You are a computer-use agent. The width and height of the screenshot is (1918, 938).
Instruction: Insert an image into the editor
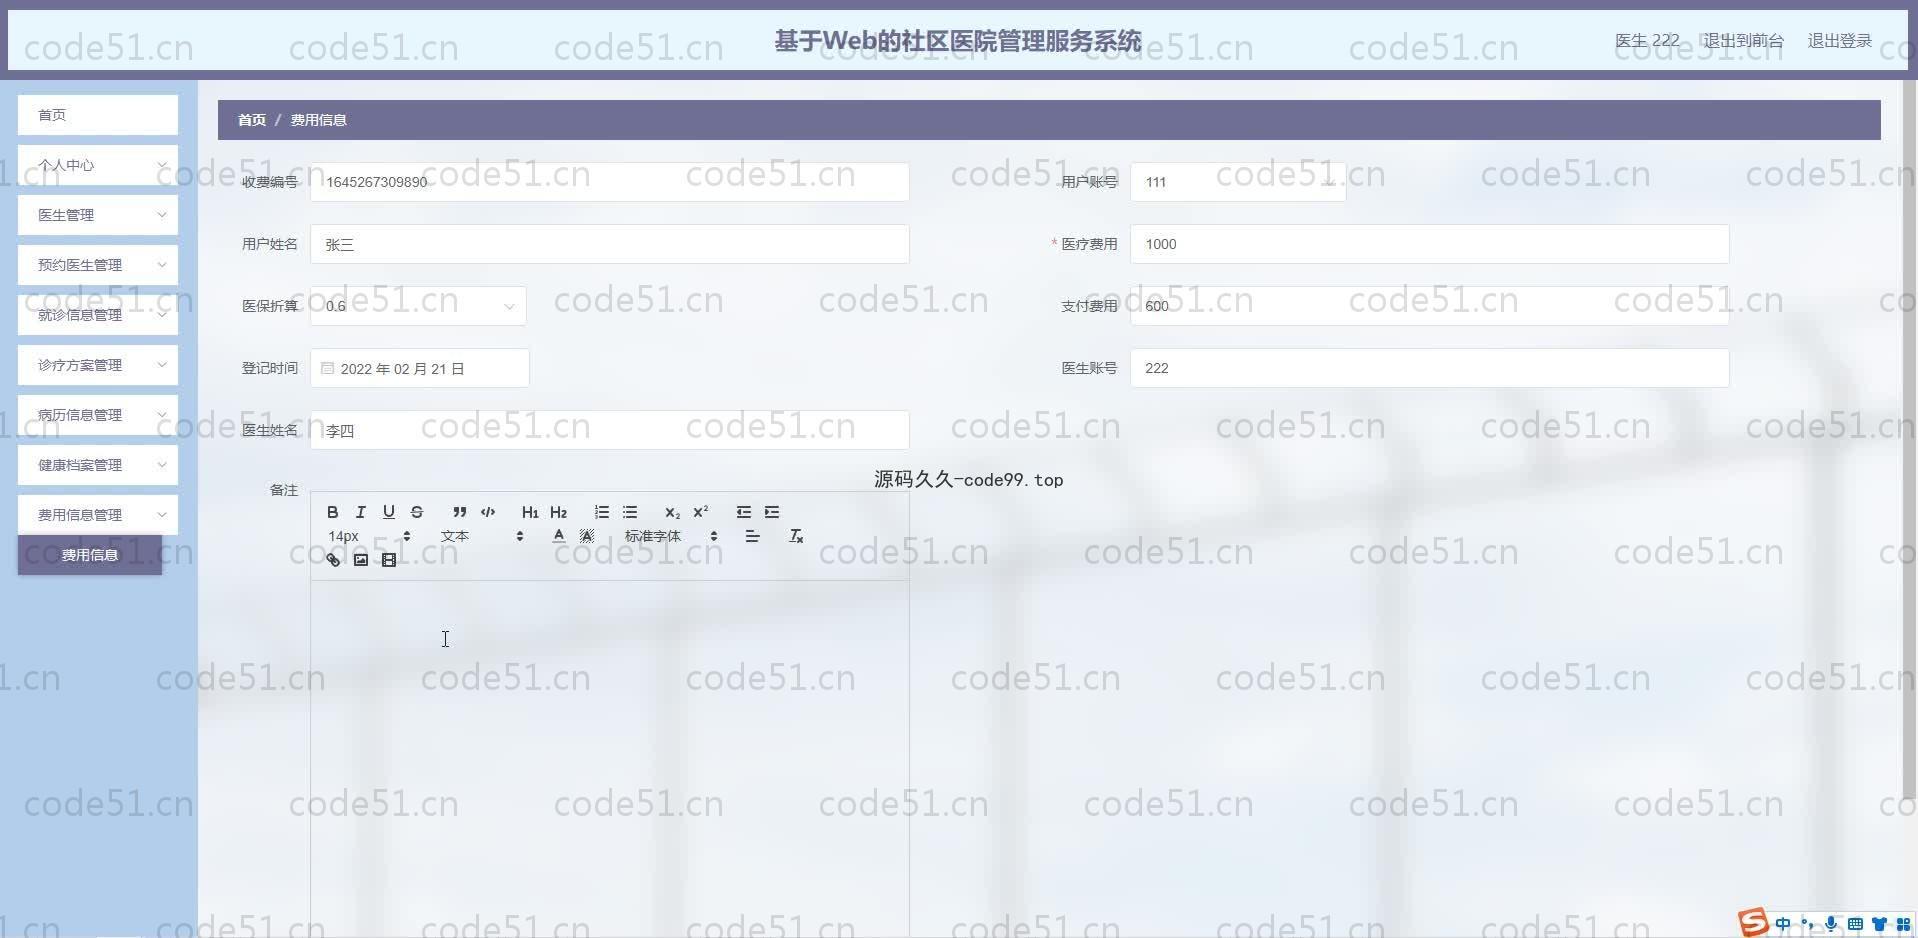pyautogui.click(x=361, y=560)
